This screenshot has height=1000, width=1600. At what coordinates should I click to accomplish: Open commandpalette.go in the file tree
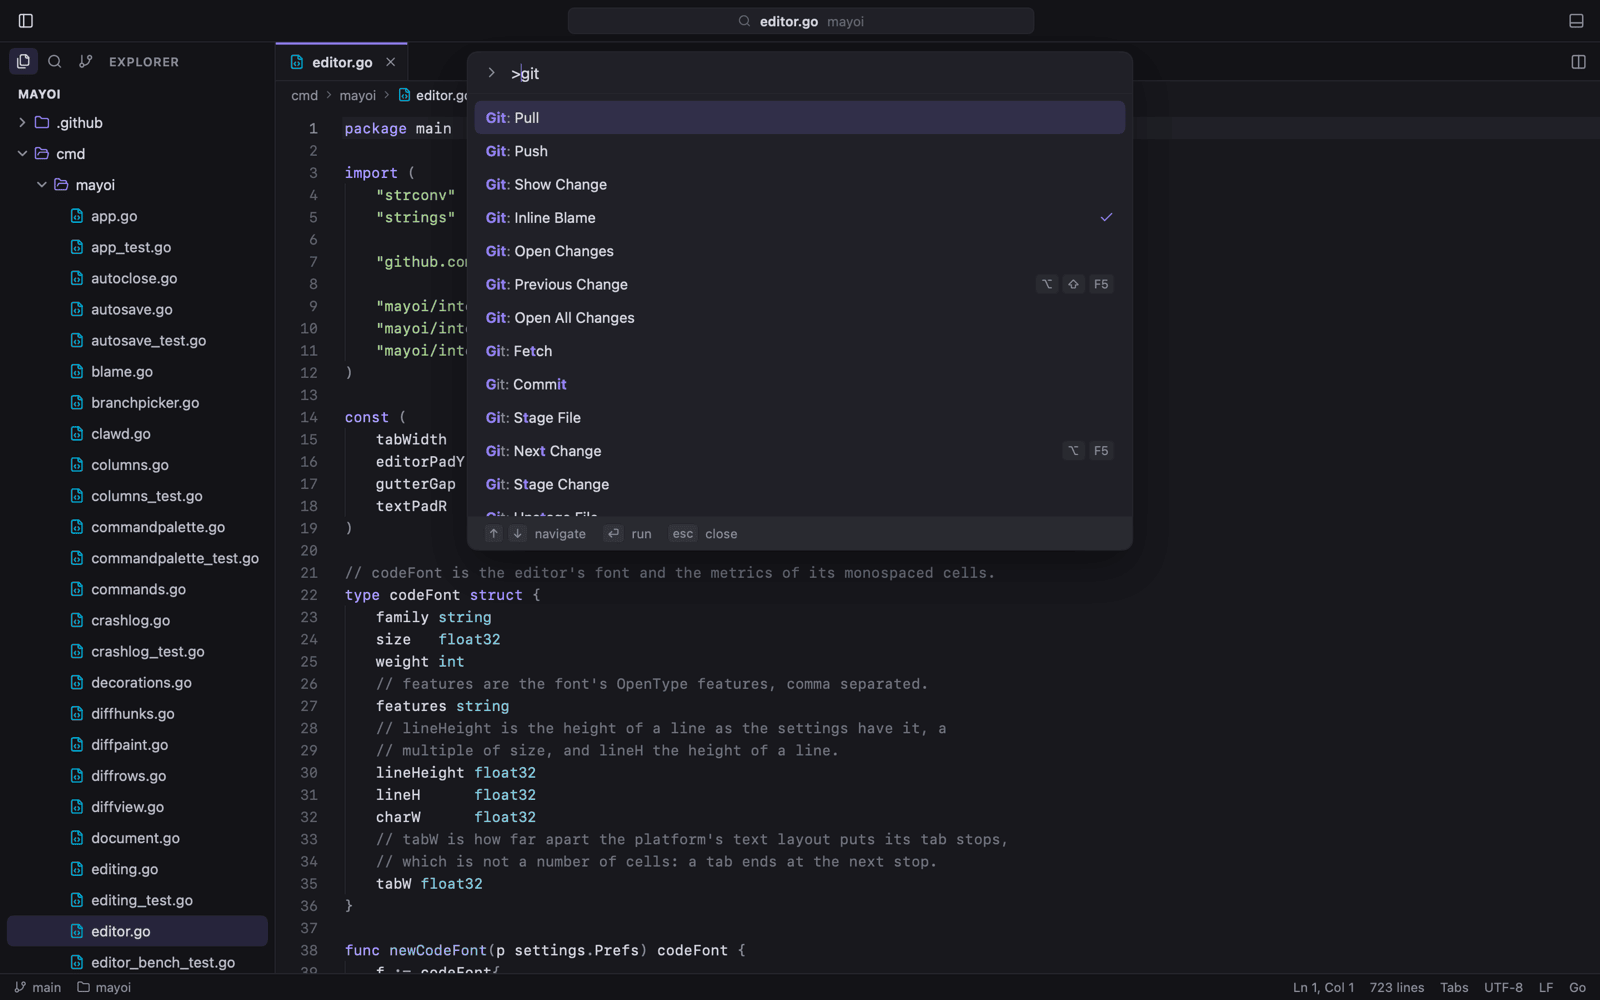click(137, 527)
